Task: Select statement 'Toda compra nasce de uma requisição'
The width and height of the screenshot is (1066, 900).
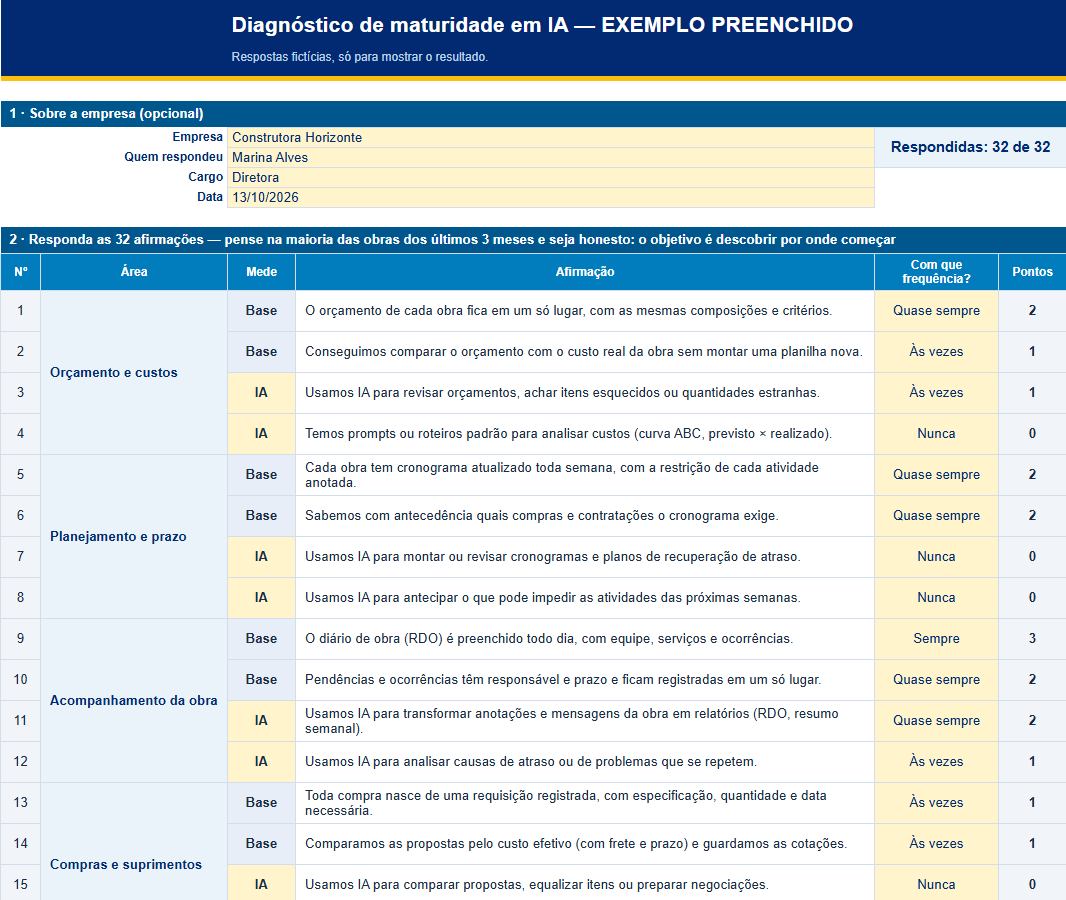Action: pos(585,803)
